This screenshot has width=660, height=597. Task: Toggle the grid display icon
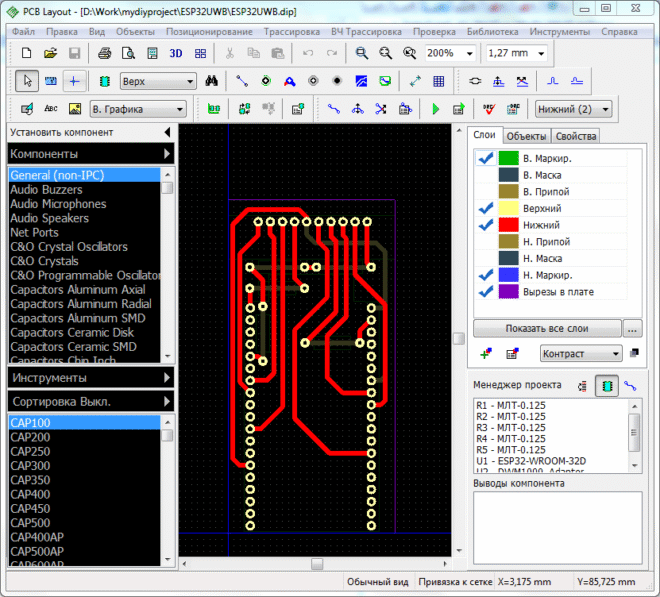point(439,81)
